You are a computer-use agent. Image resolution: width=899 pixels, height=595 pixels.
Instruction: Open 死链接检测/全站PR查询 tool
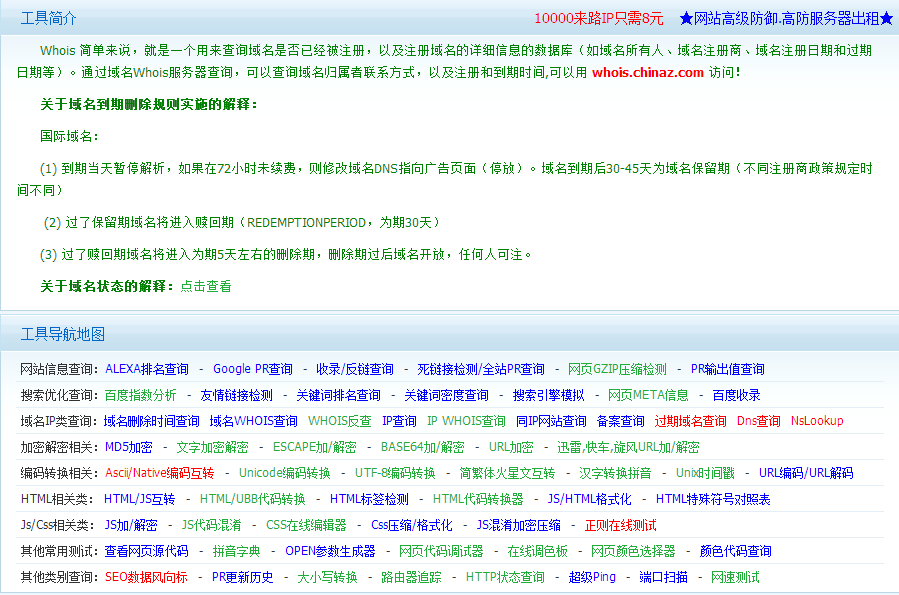tap(481, 369)
